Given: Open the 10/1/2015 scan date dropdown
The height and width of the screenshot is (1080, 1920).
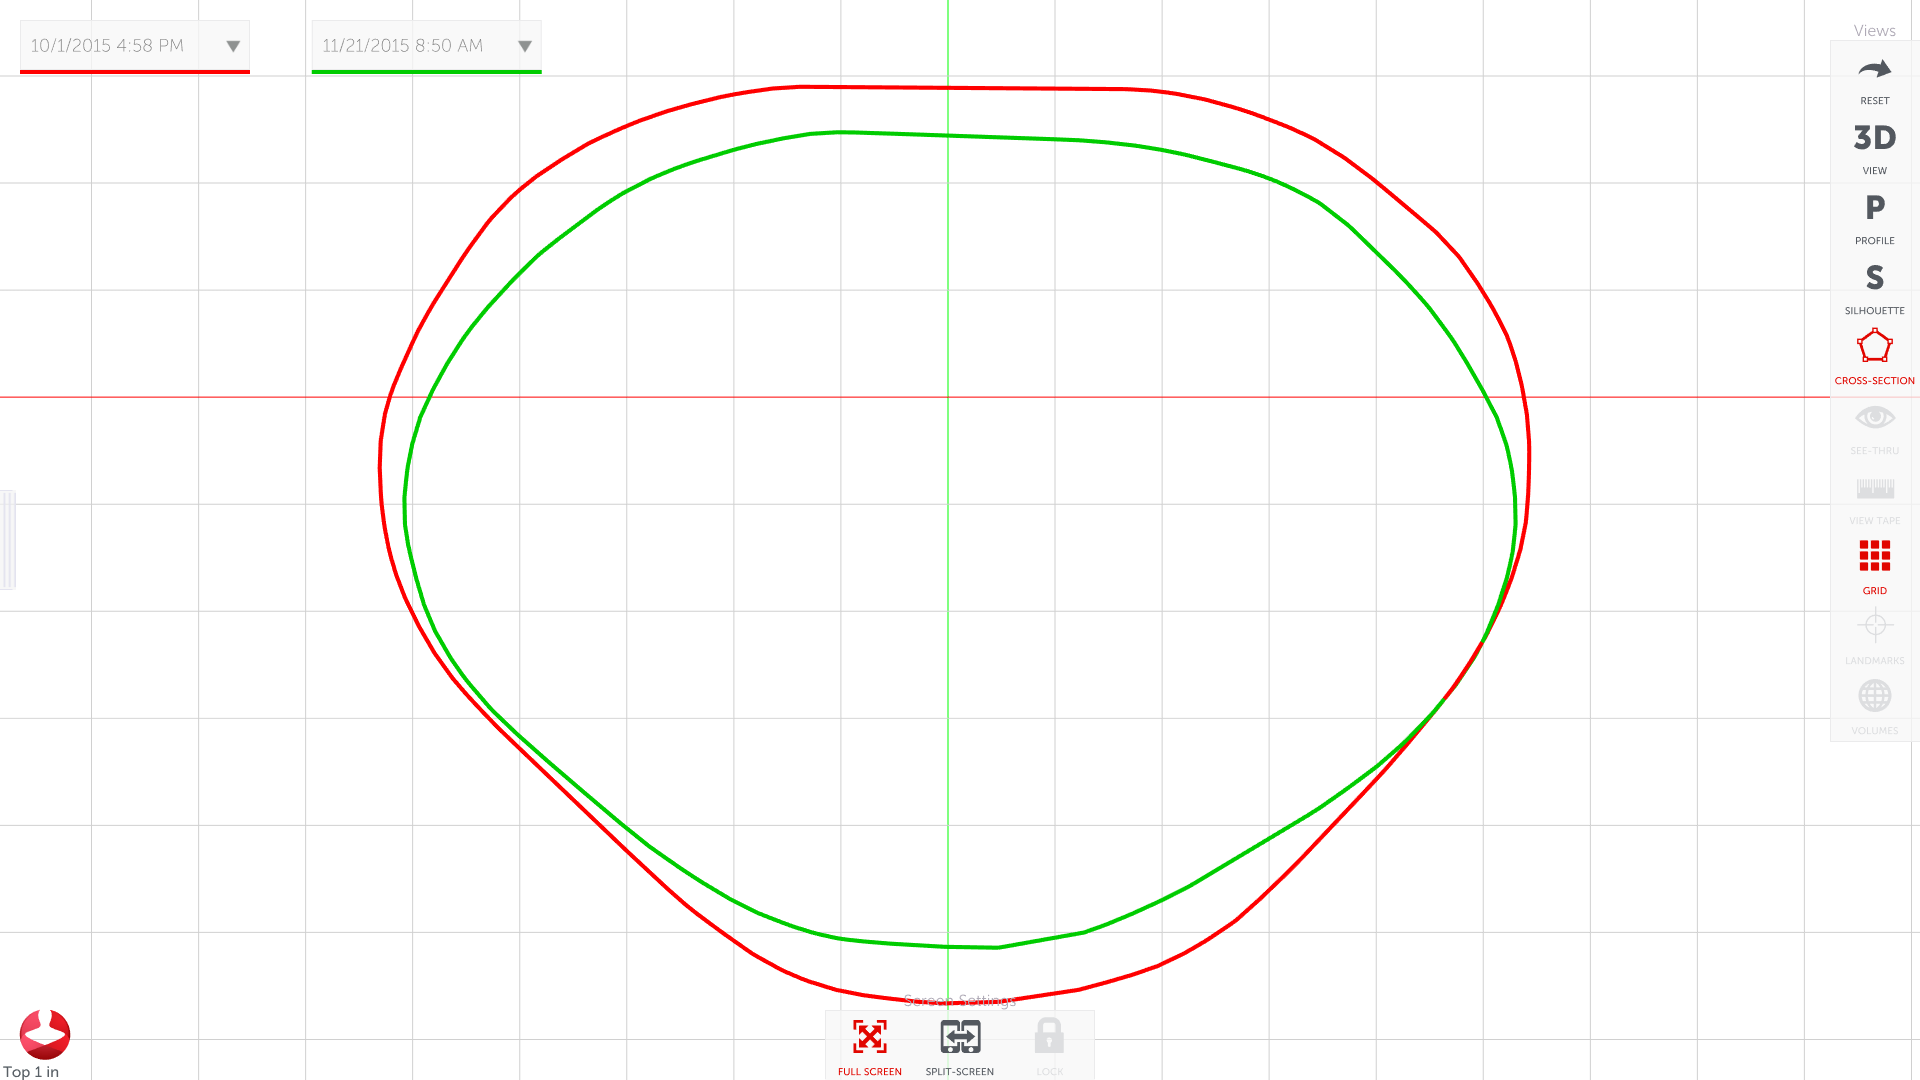Looking at the screenshot, I should [x=232, y=46].
